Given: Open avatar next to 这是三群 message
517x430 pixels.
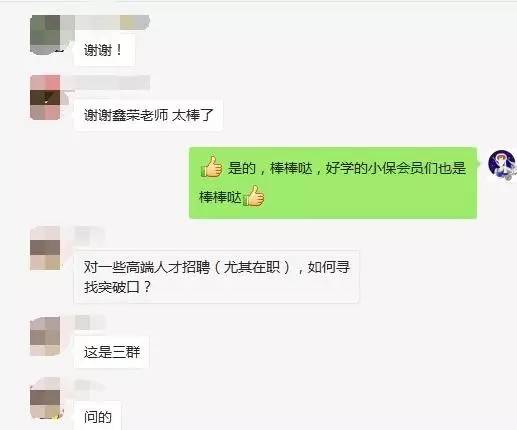Looking at the screenshot, I should (x=45, y=336).
